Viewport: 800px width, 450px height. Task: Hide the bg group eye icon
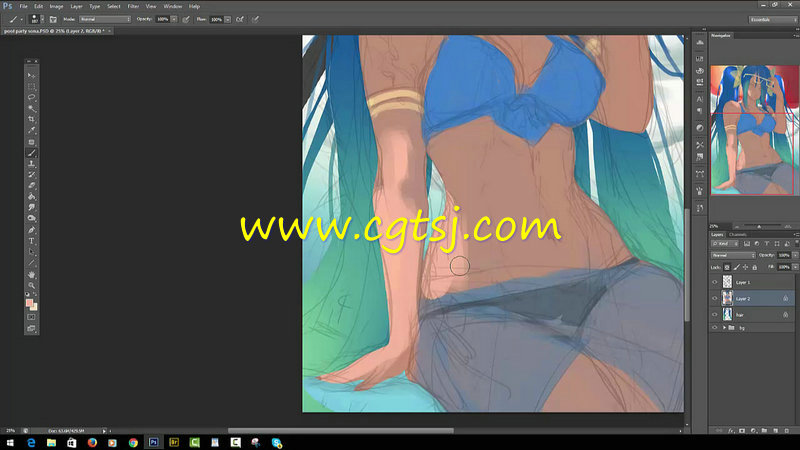pyautogui.click(x=715, y=328)
